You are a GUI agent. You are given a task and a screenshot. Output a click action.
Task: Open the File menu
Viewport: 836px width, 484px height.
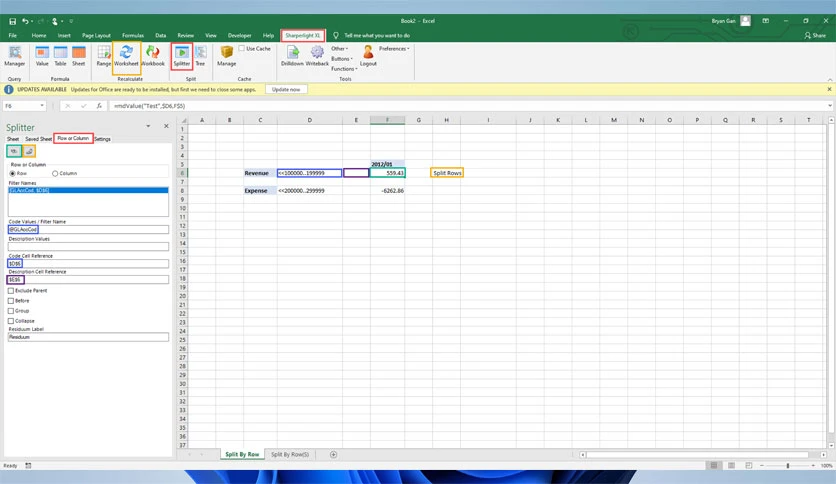(x=13, y=36)
